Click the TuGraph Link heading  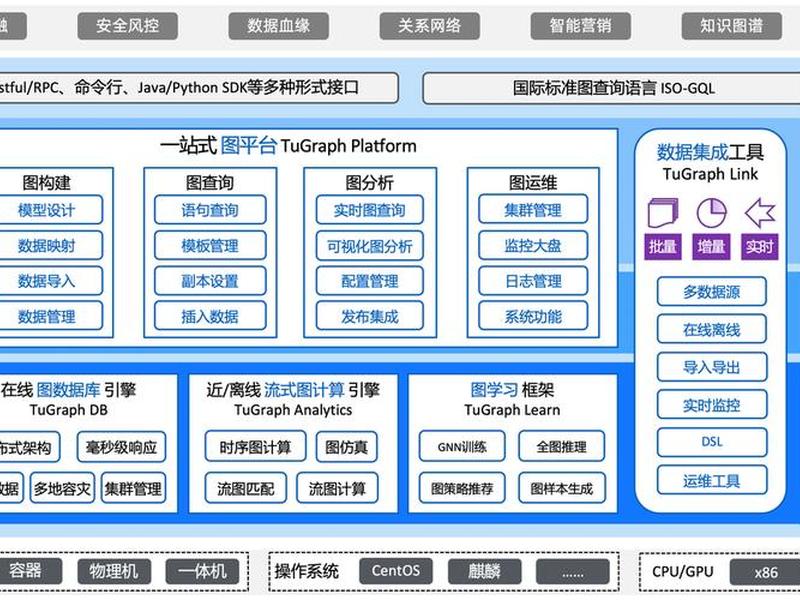pyautogui.click(x=710, y=174)
